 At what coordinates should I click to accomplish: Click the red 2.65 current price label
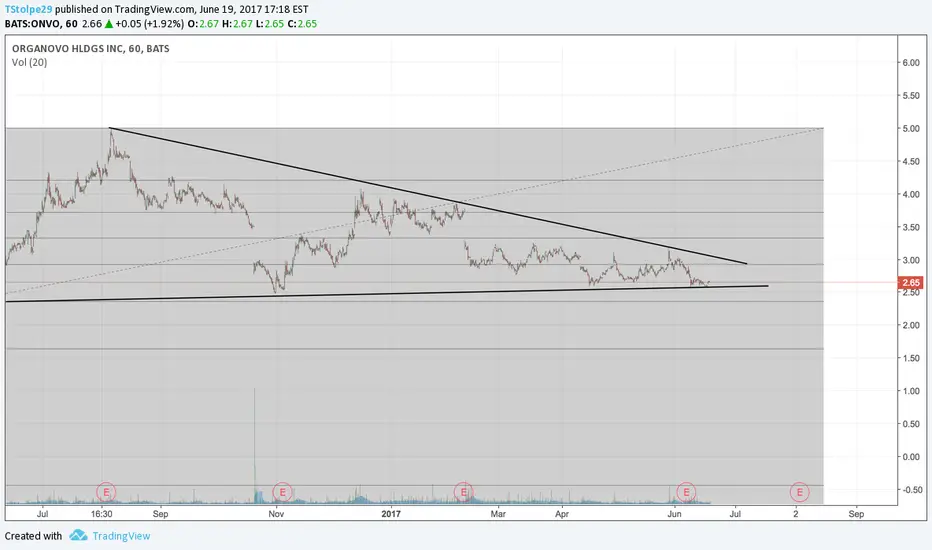(x=911, y=283)
